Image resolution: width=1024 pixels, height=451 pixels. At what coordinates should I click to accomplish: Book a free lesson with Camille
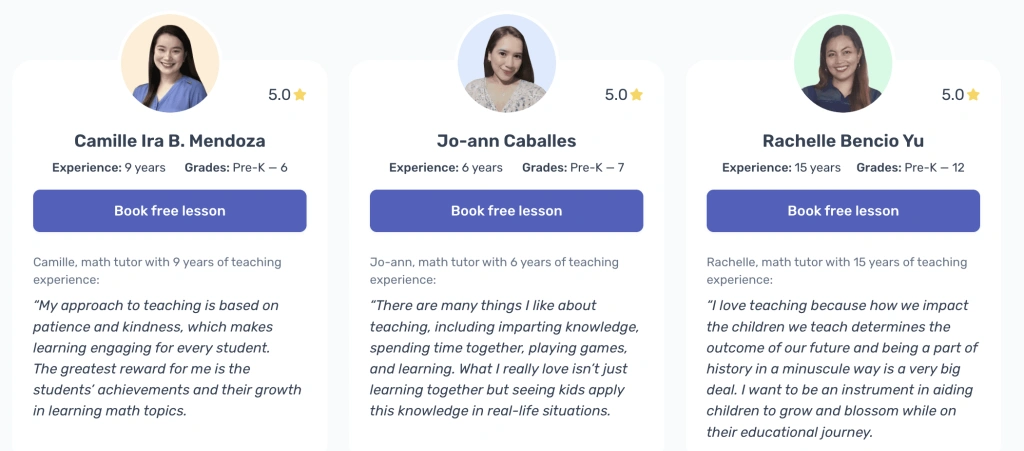coord(170,211)
